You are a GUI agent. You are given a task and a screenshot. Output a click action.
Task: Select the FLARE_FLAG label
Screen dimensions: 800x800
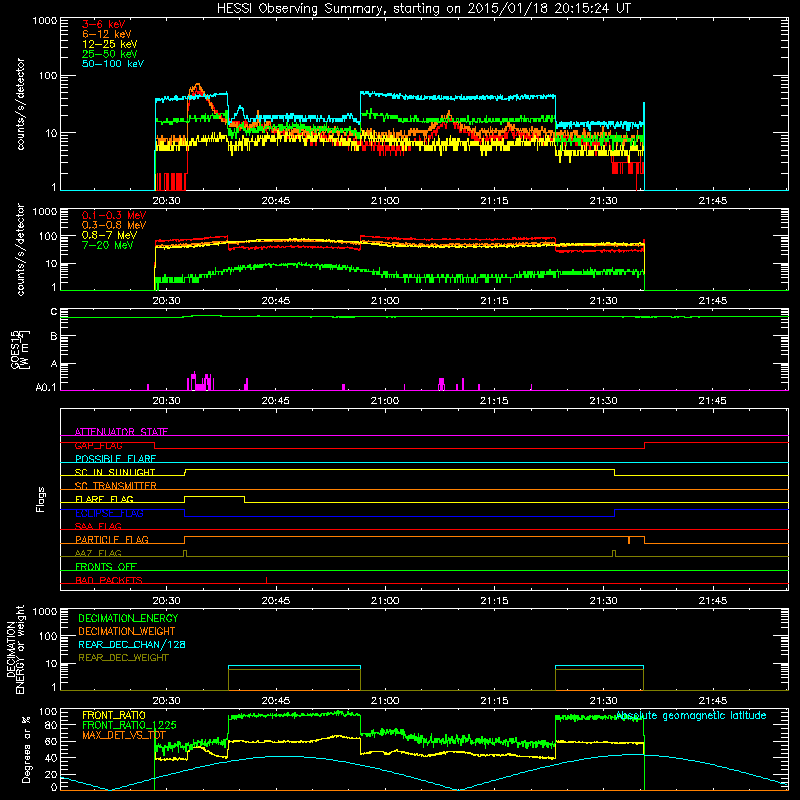104,499
